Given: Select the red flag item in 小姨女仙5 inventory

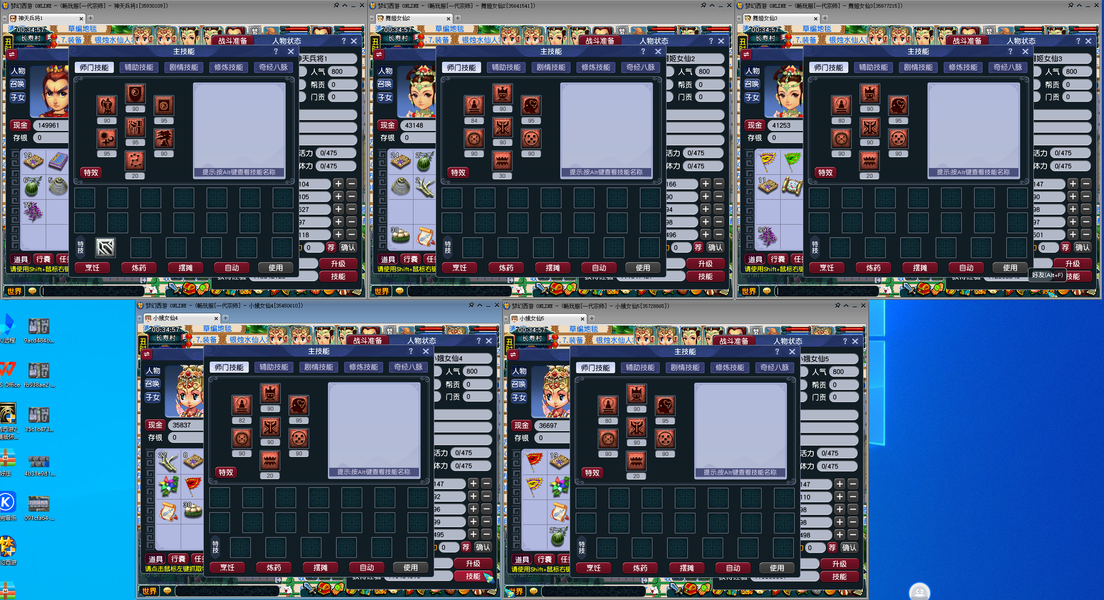Looking at the screenshot, I should tap(535, 461).
